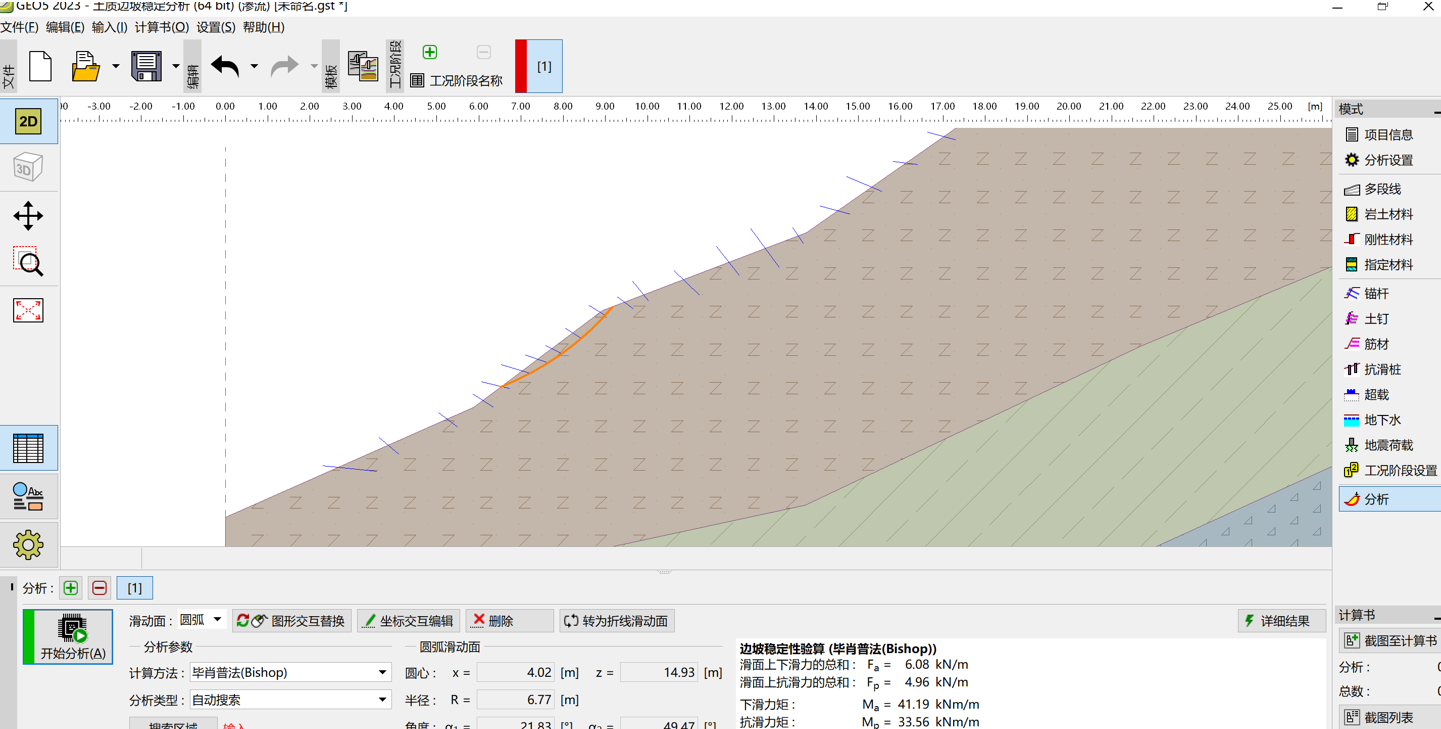Select 土钉 mode
The image size is (1441, 729).
pos(1389,319)
